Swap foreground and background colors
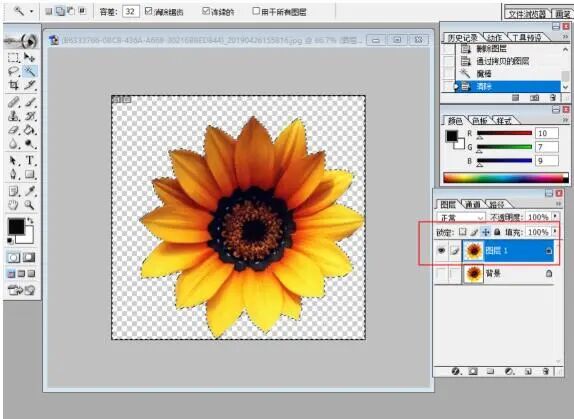This screenshot has width=574, height=419. click(x=30, y=221)
